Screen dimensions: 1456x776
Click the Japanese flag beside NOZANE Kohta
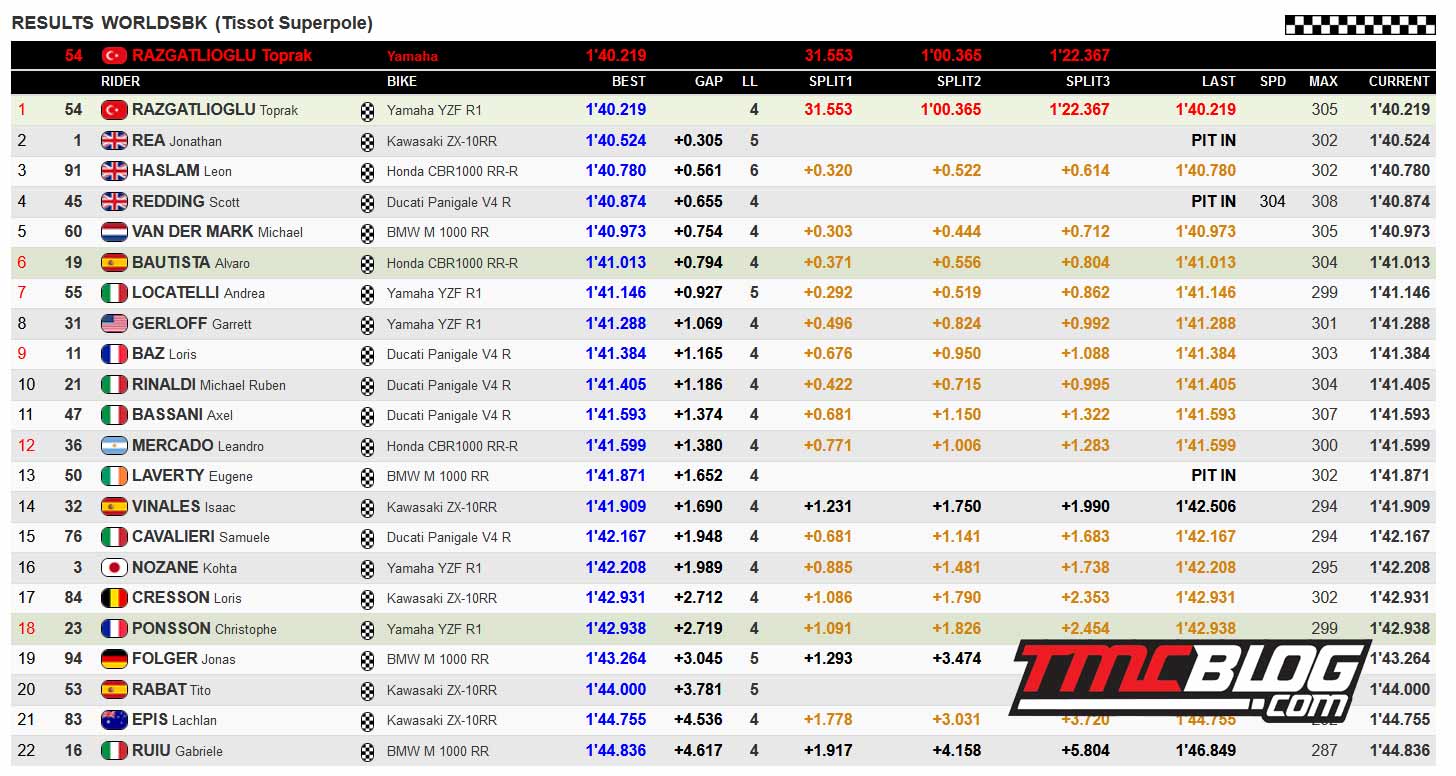114,568
